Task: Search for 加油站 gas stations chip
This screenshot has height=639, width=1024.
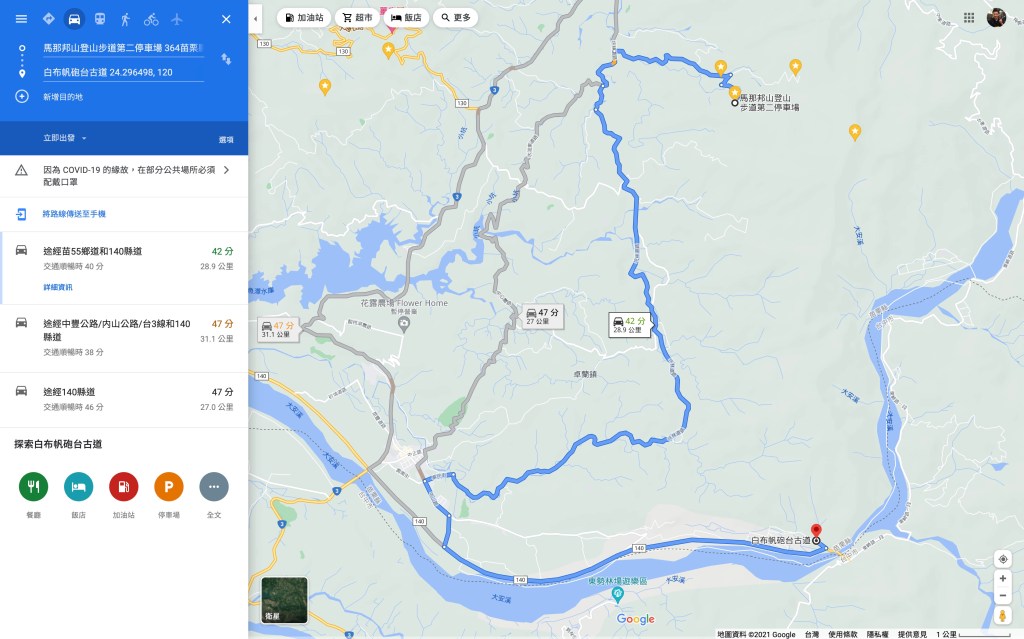Action: coord(304,18)
